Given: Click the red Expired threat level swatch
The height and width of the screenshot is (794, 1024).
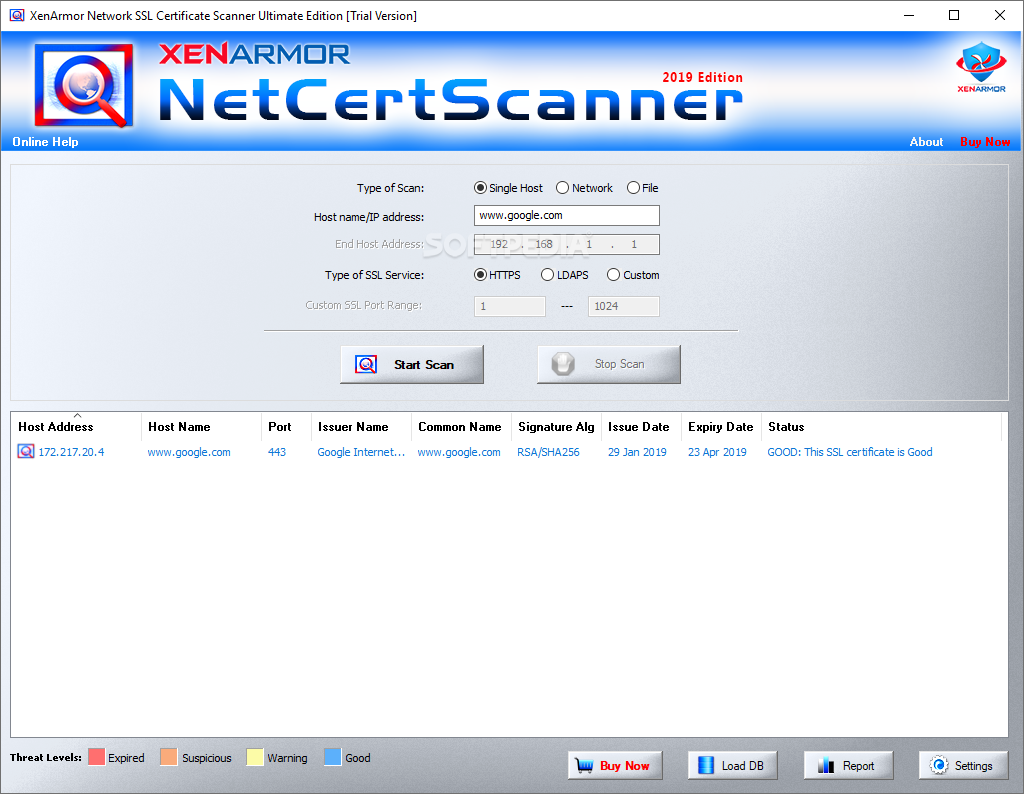Looking at the screenshot, I should point(97,757).
